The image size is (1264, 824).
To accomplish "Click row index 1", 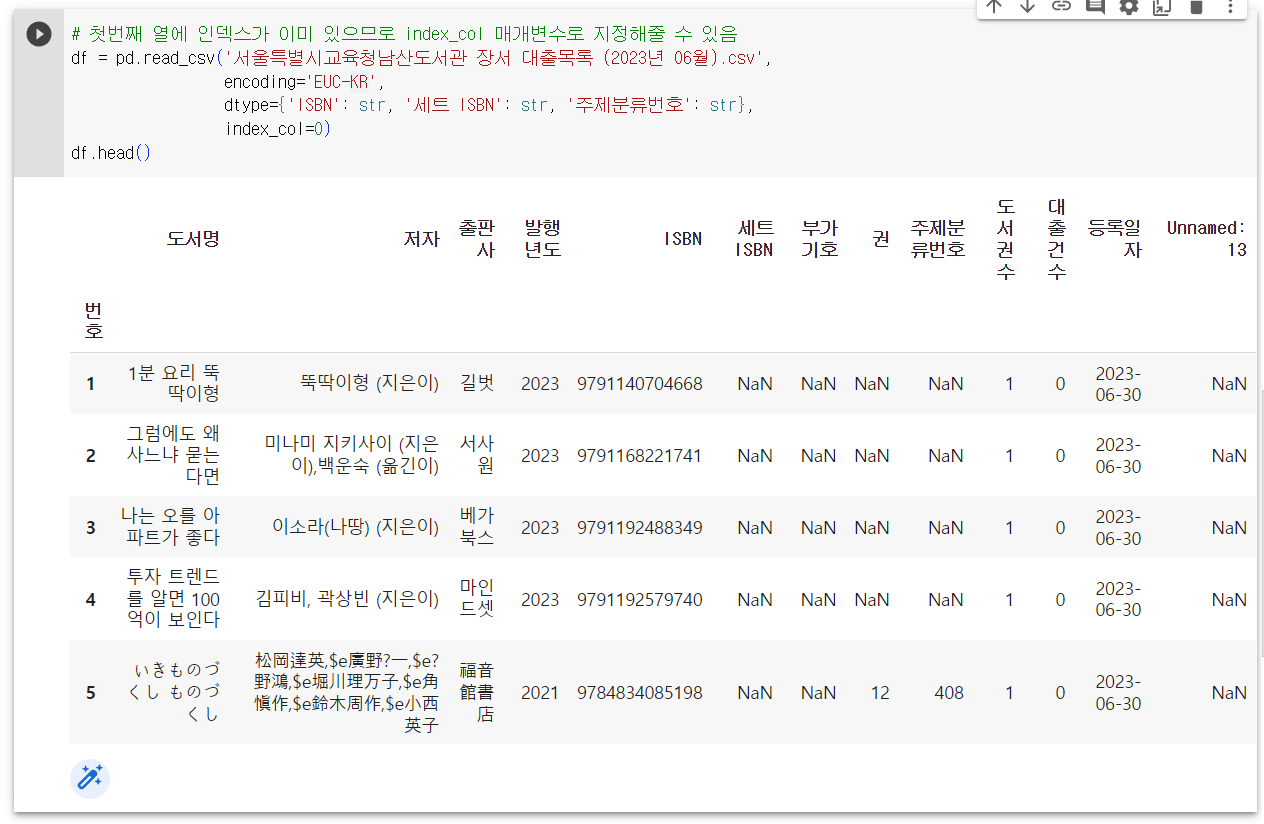I will [x=91, y=384].
